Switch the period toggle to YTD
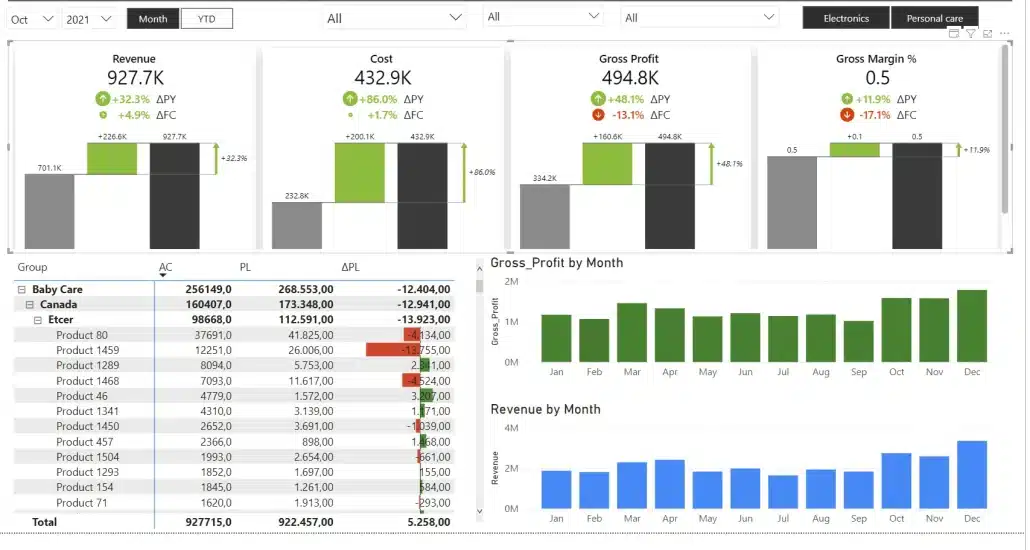Image resolution: width=1030 pixels, height=550 pixels. coord(206,19)
